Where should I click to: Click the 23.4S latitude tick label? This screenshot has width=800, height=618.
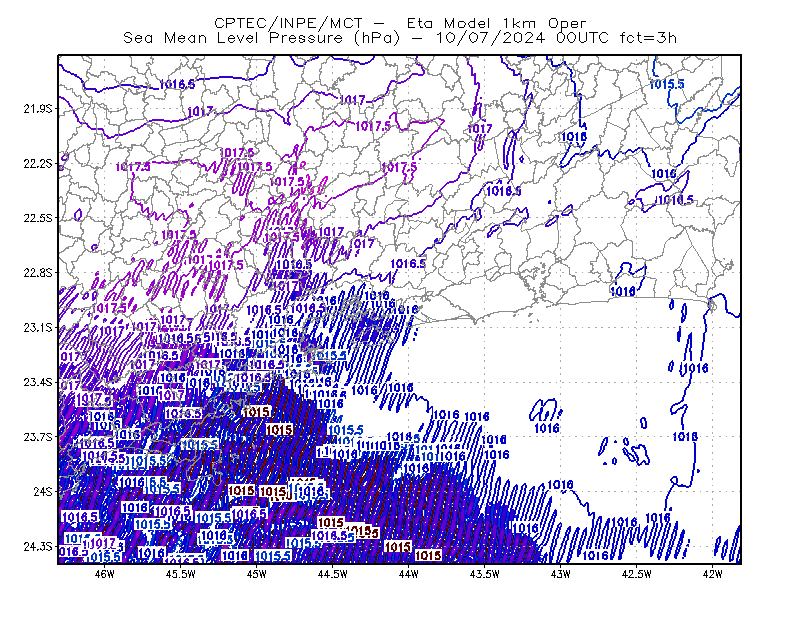pos(37,382)
